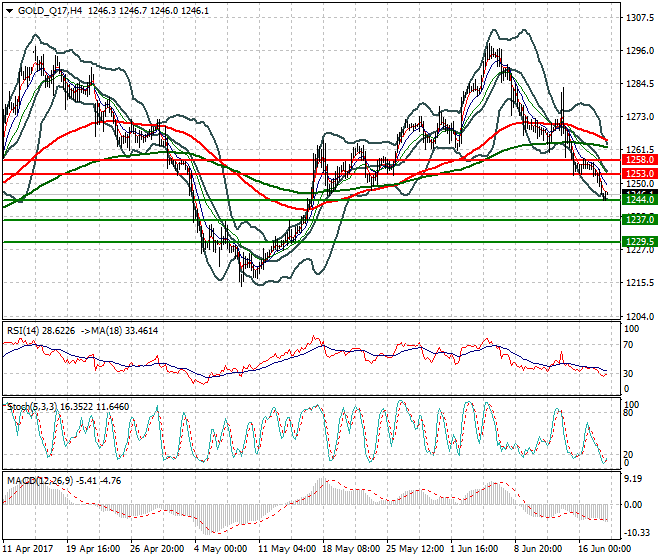Click the MACD 9.19 scale value
The image size is (660, 560).
[633, 479]
